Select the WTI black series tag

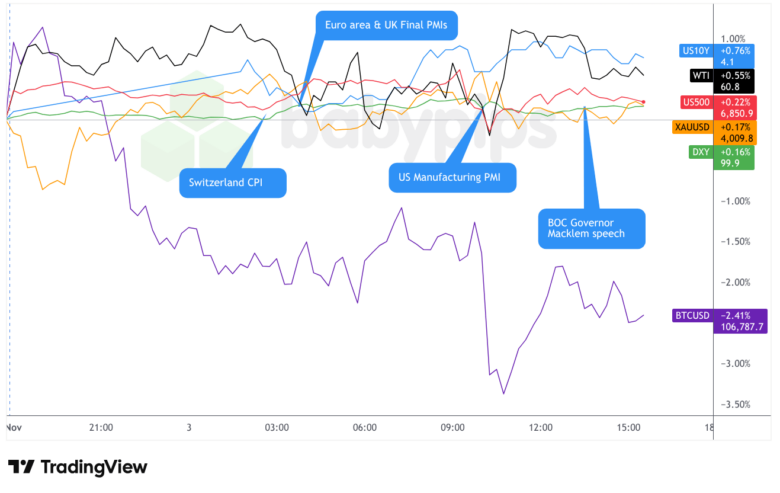pyautogui.click(x=699, y=75)
